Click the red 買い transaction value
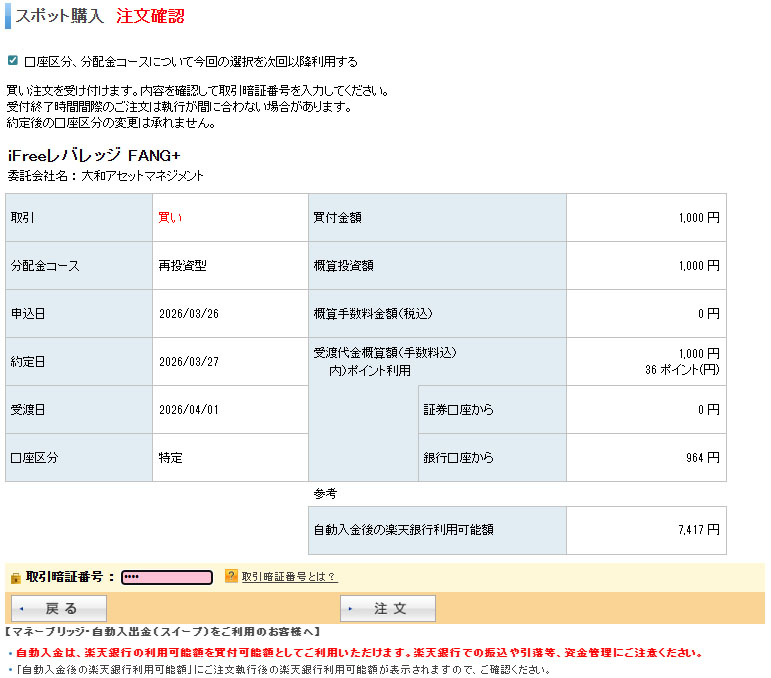The width and height of the screenshot is (771, 678). click(x=171, y=217)
